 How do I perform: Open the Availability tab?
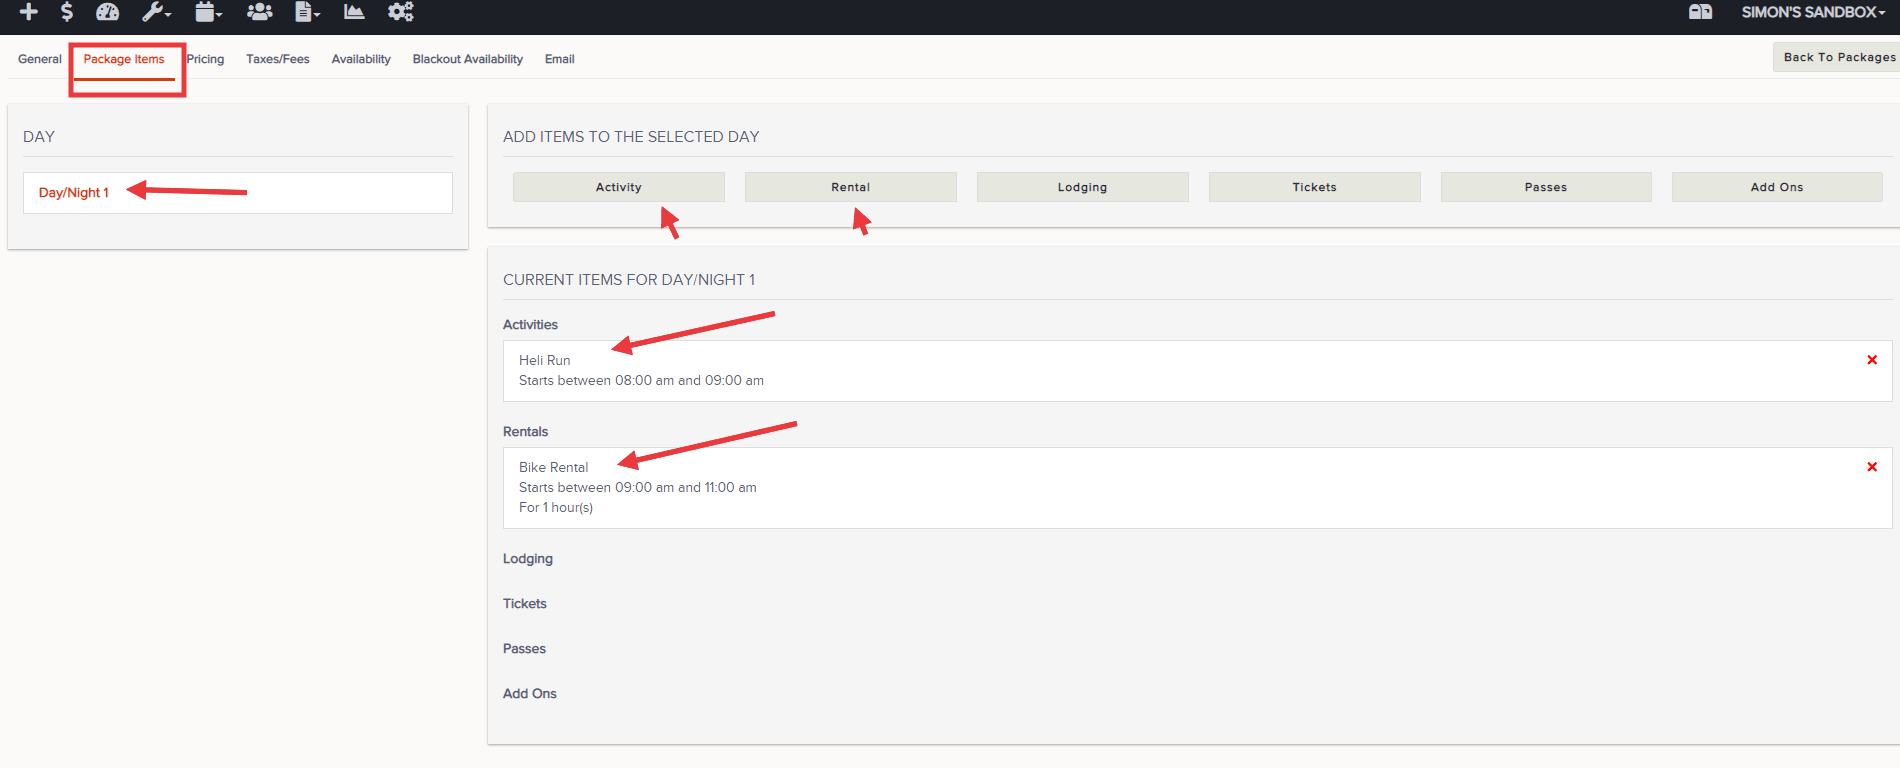pyautogui.click(x=361, y=59)
